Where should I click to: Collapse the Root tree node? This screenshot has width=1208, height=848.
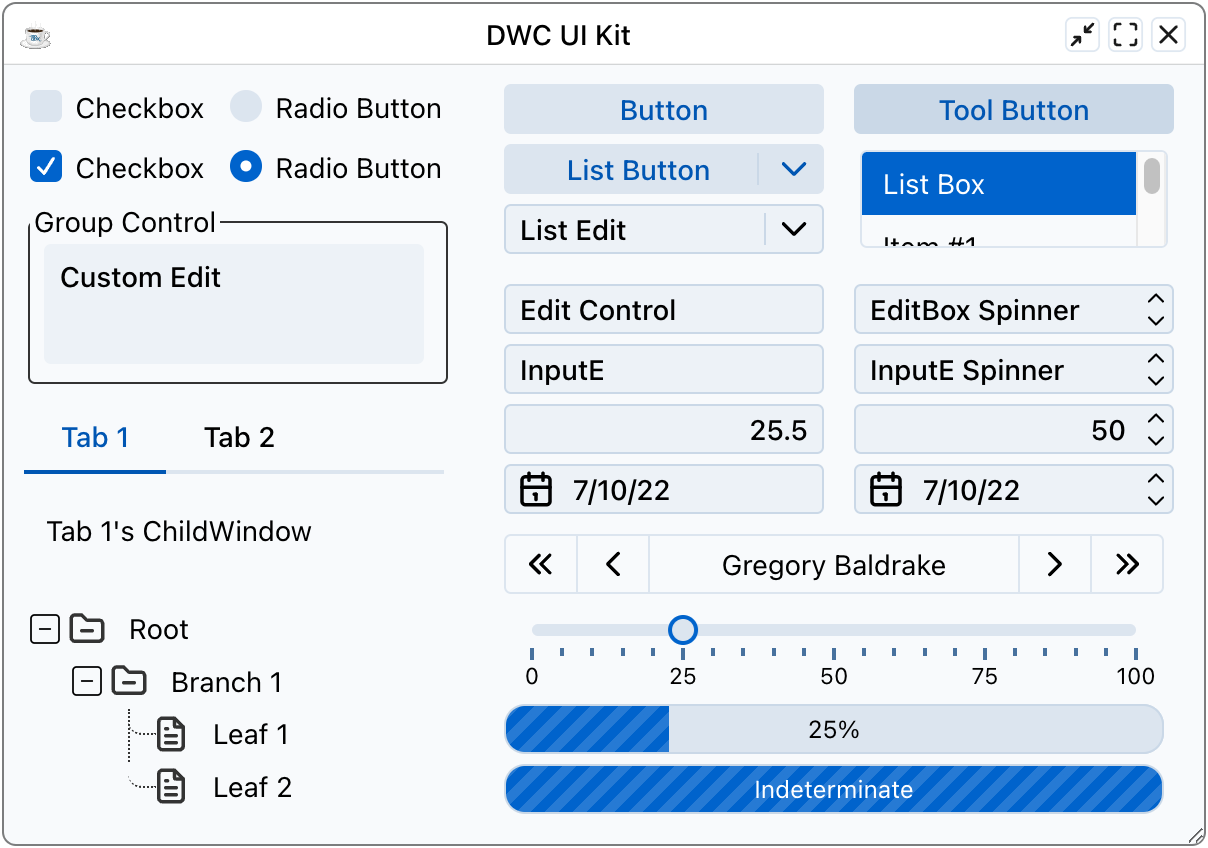point(45,629)
